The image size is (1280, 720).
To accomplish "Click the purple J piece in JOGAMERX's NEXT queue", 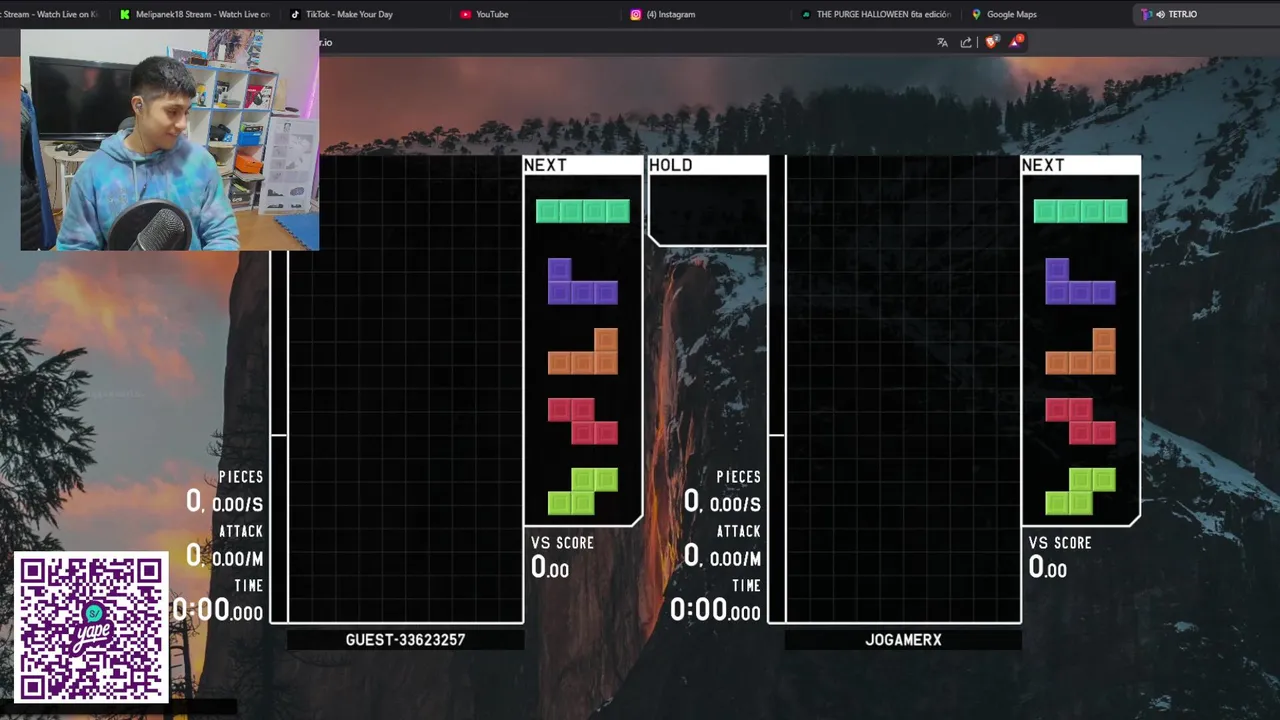I will (x=1081, y=281).
